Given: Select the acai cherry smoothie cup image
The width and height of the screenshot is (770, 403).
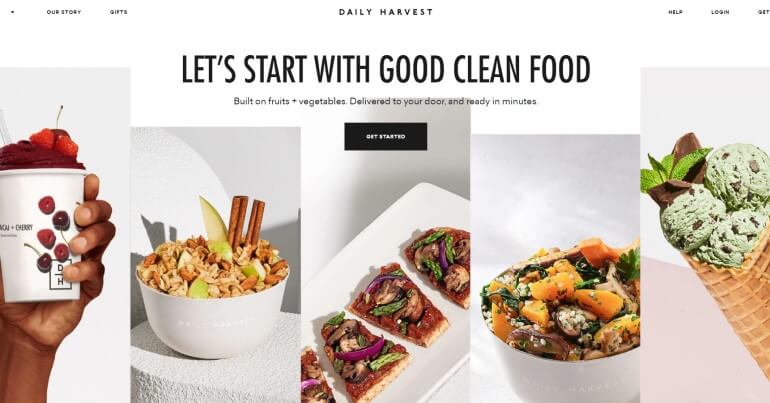Looking at the screenshot, I should (65, 235).
